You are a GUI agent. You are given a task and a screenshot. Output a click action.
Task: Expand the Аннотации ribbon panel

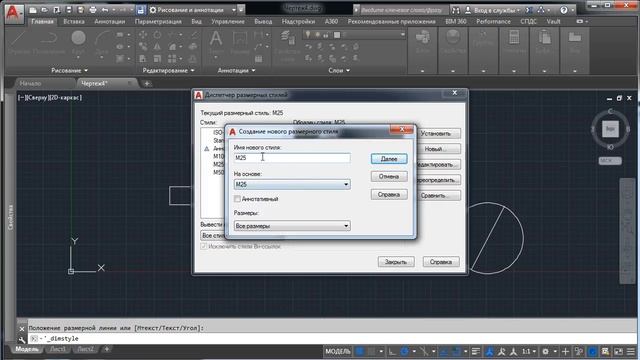(x=236, y=71)
